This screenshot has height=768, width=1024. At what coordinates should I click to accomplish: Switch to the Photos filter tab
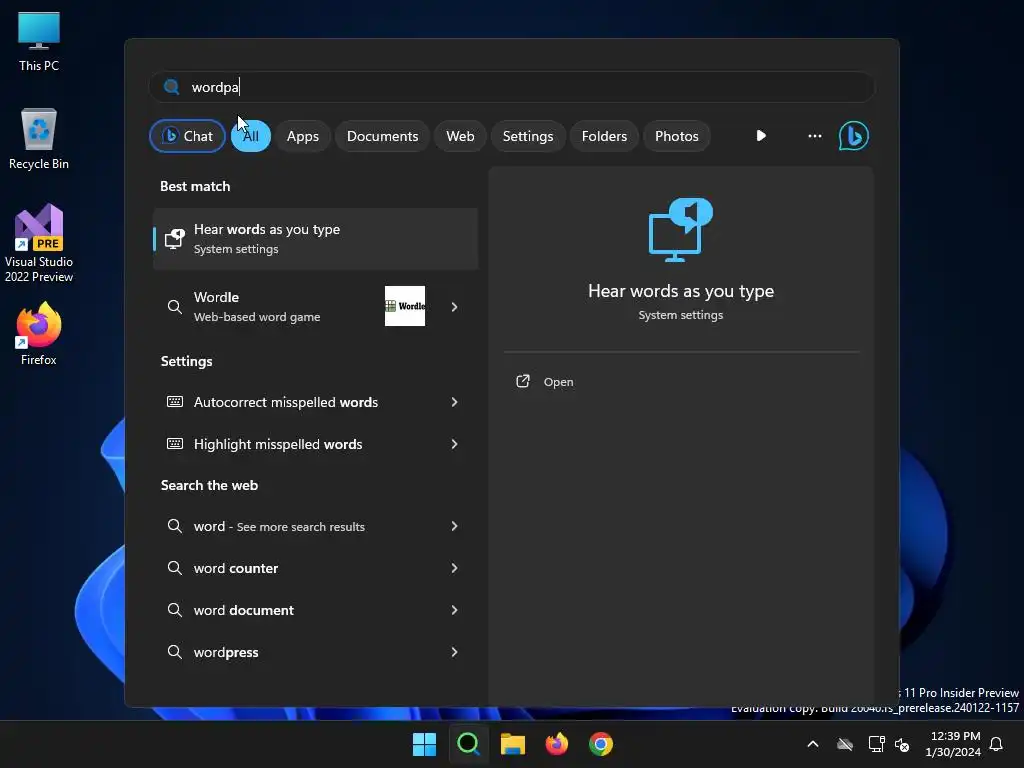pyautogui.click(x=677, y=136)
